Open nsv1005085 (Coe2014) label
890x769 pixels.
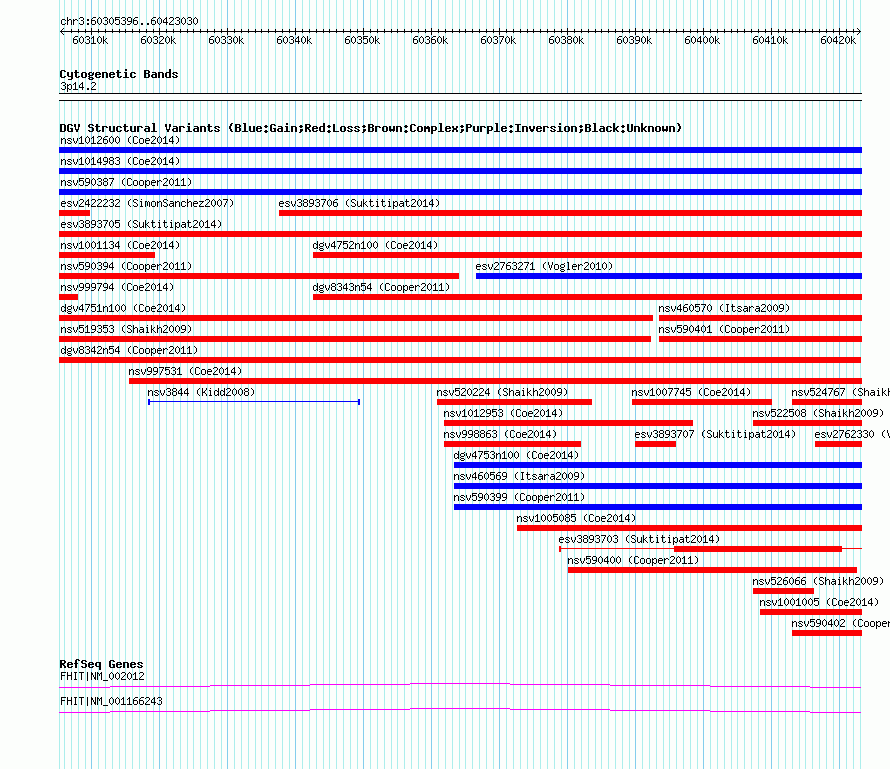tap(576, 518)
